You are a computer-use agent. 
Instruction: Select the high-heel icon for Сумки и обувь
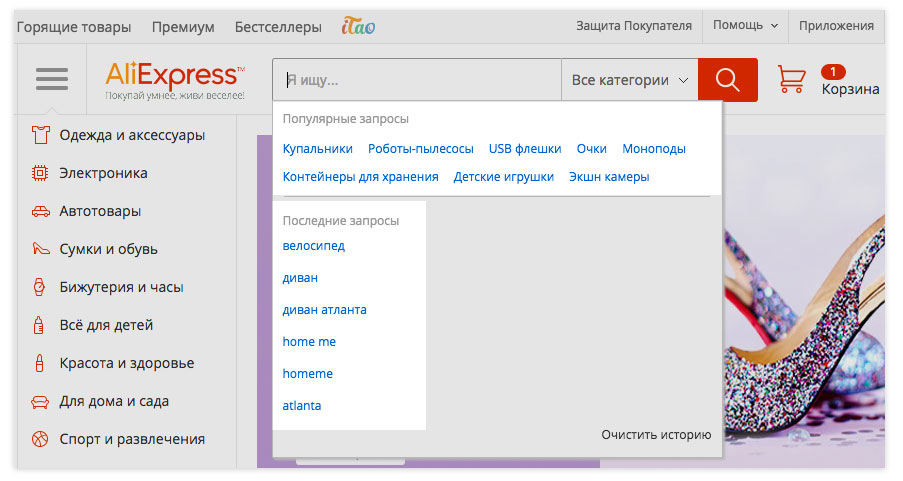(41, 249)
